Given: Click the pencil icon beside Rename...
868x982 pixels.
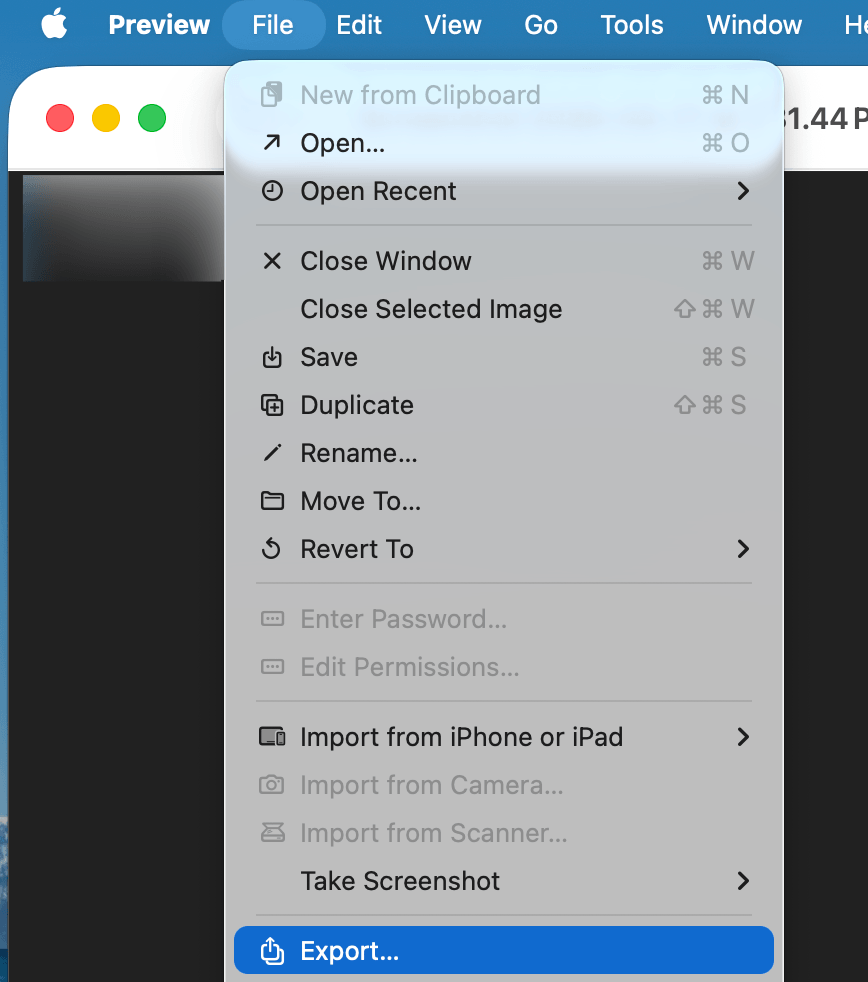Looking at the screenshot, I should pos(271,453).
